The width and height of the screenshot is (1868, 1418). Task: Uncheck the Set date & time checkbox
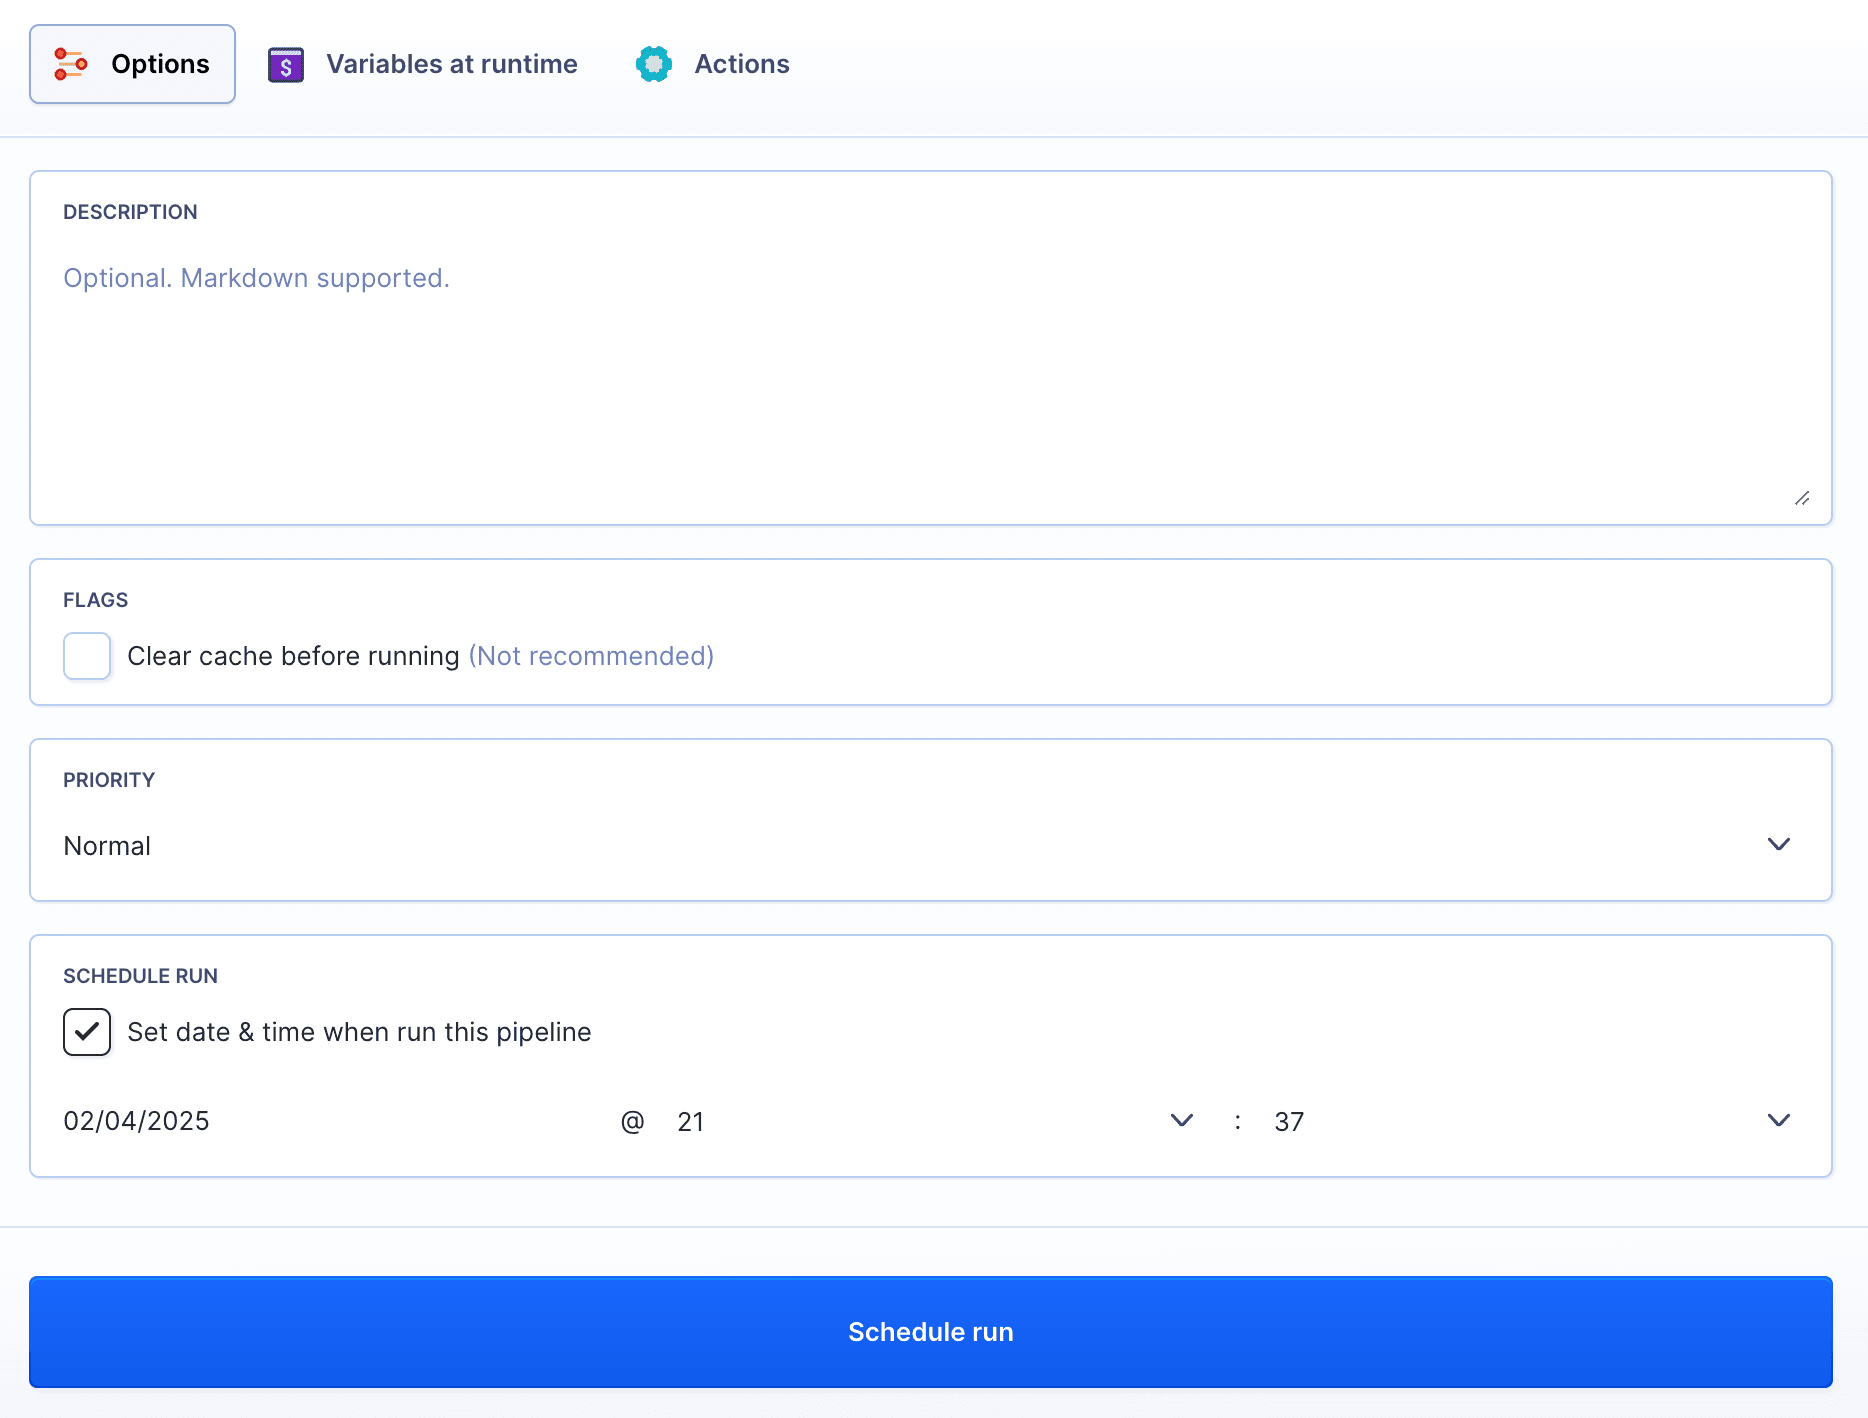click(87, 1032)
